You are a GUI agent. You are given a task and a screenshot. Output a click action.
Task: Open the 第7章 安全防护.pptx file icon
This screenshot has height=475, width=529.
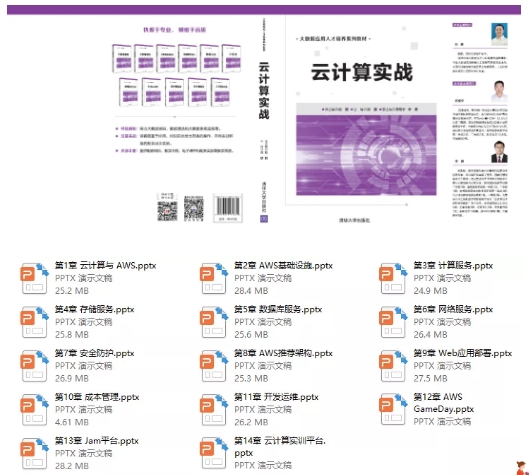click(35, 366)
